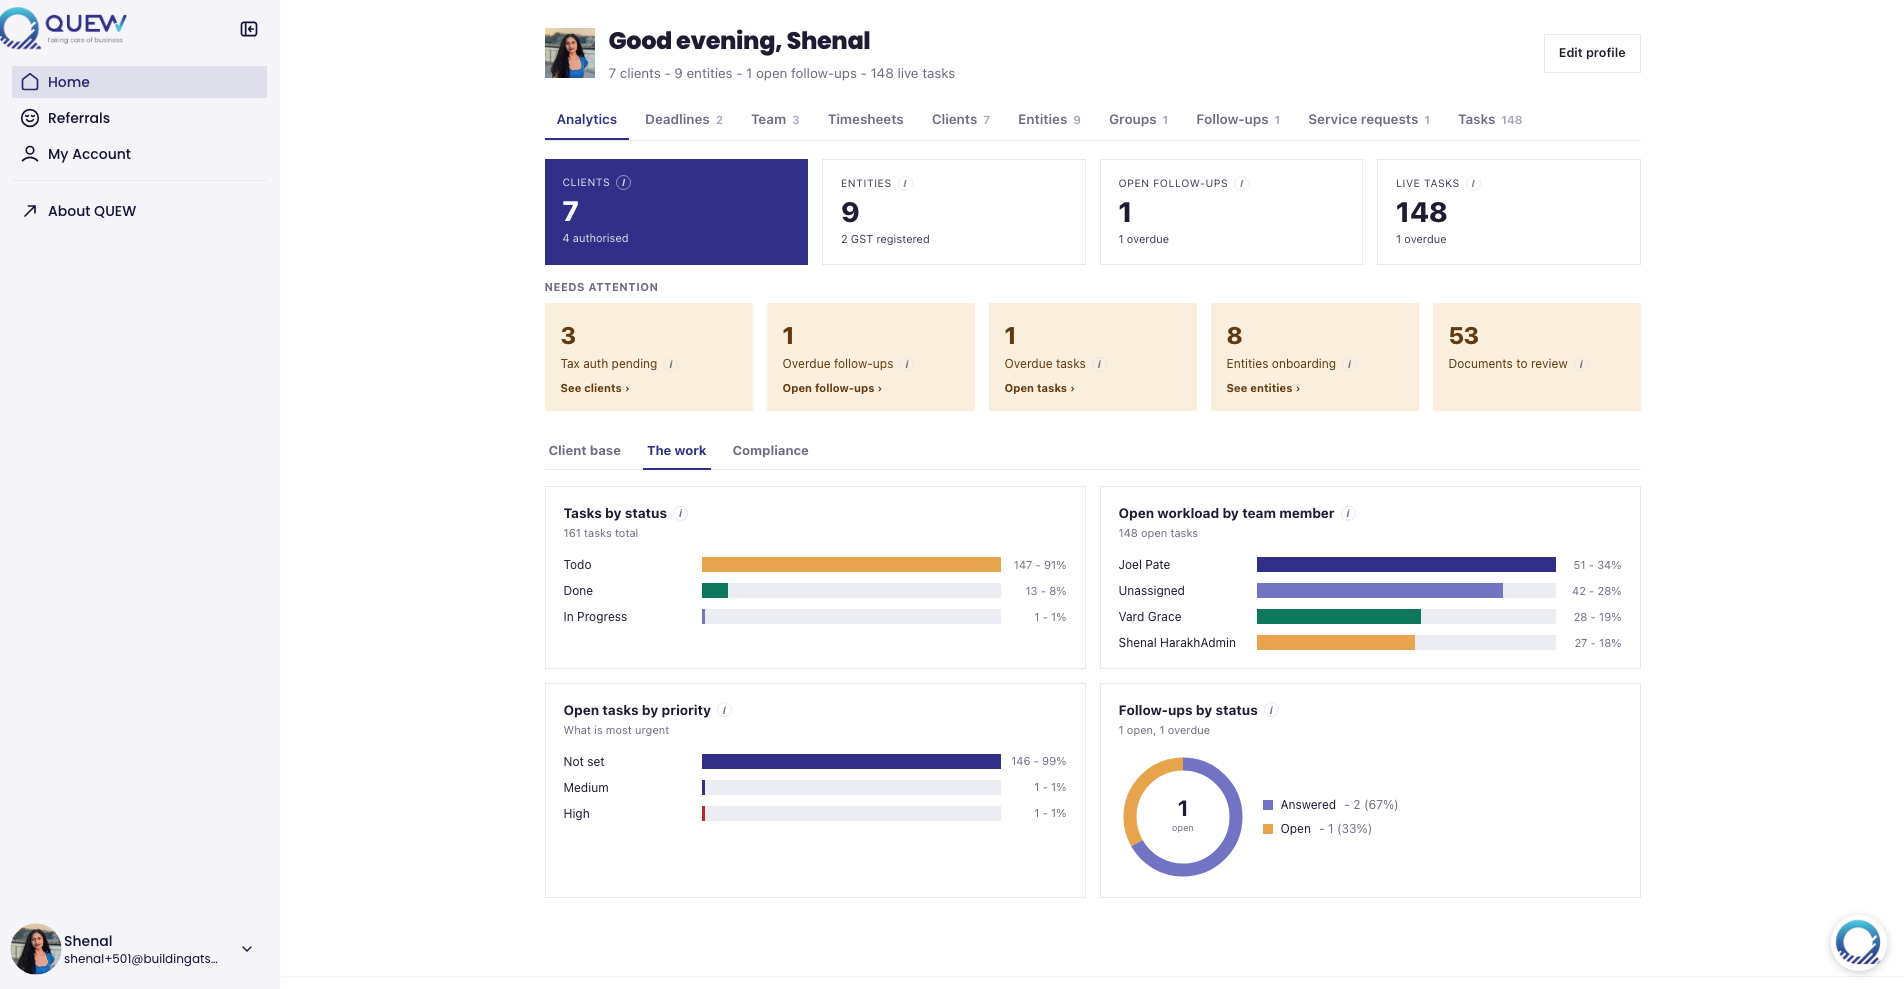
Task: Click info icon next to Follow-ups by status
Action: tap(1272, 711)
